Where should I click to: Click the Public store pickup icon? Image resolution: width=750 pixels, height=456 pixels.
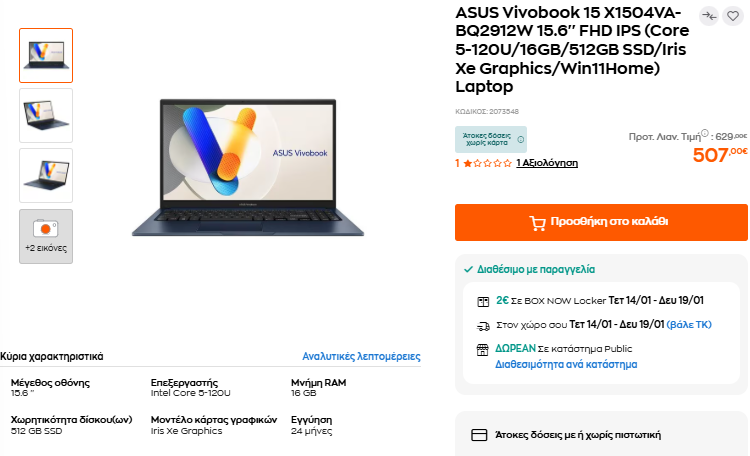point(483,350)
